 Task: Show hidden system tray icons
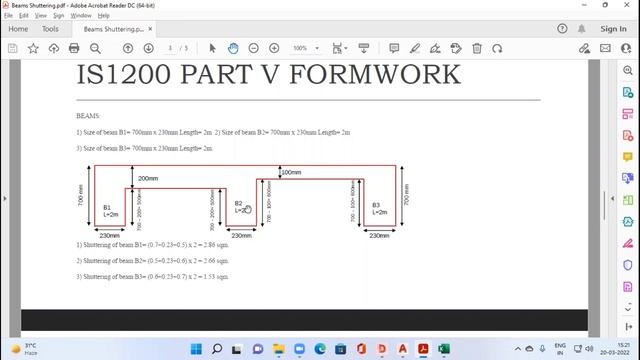pyautogui.click(x=518, y=349)
